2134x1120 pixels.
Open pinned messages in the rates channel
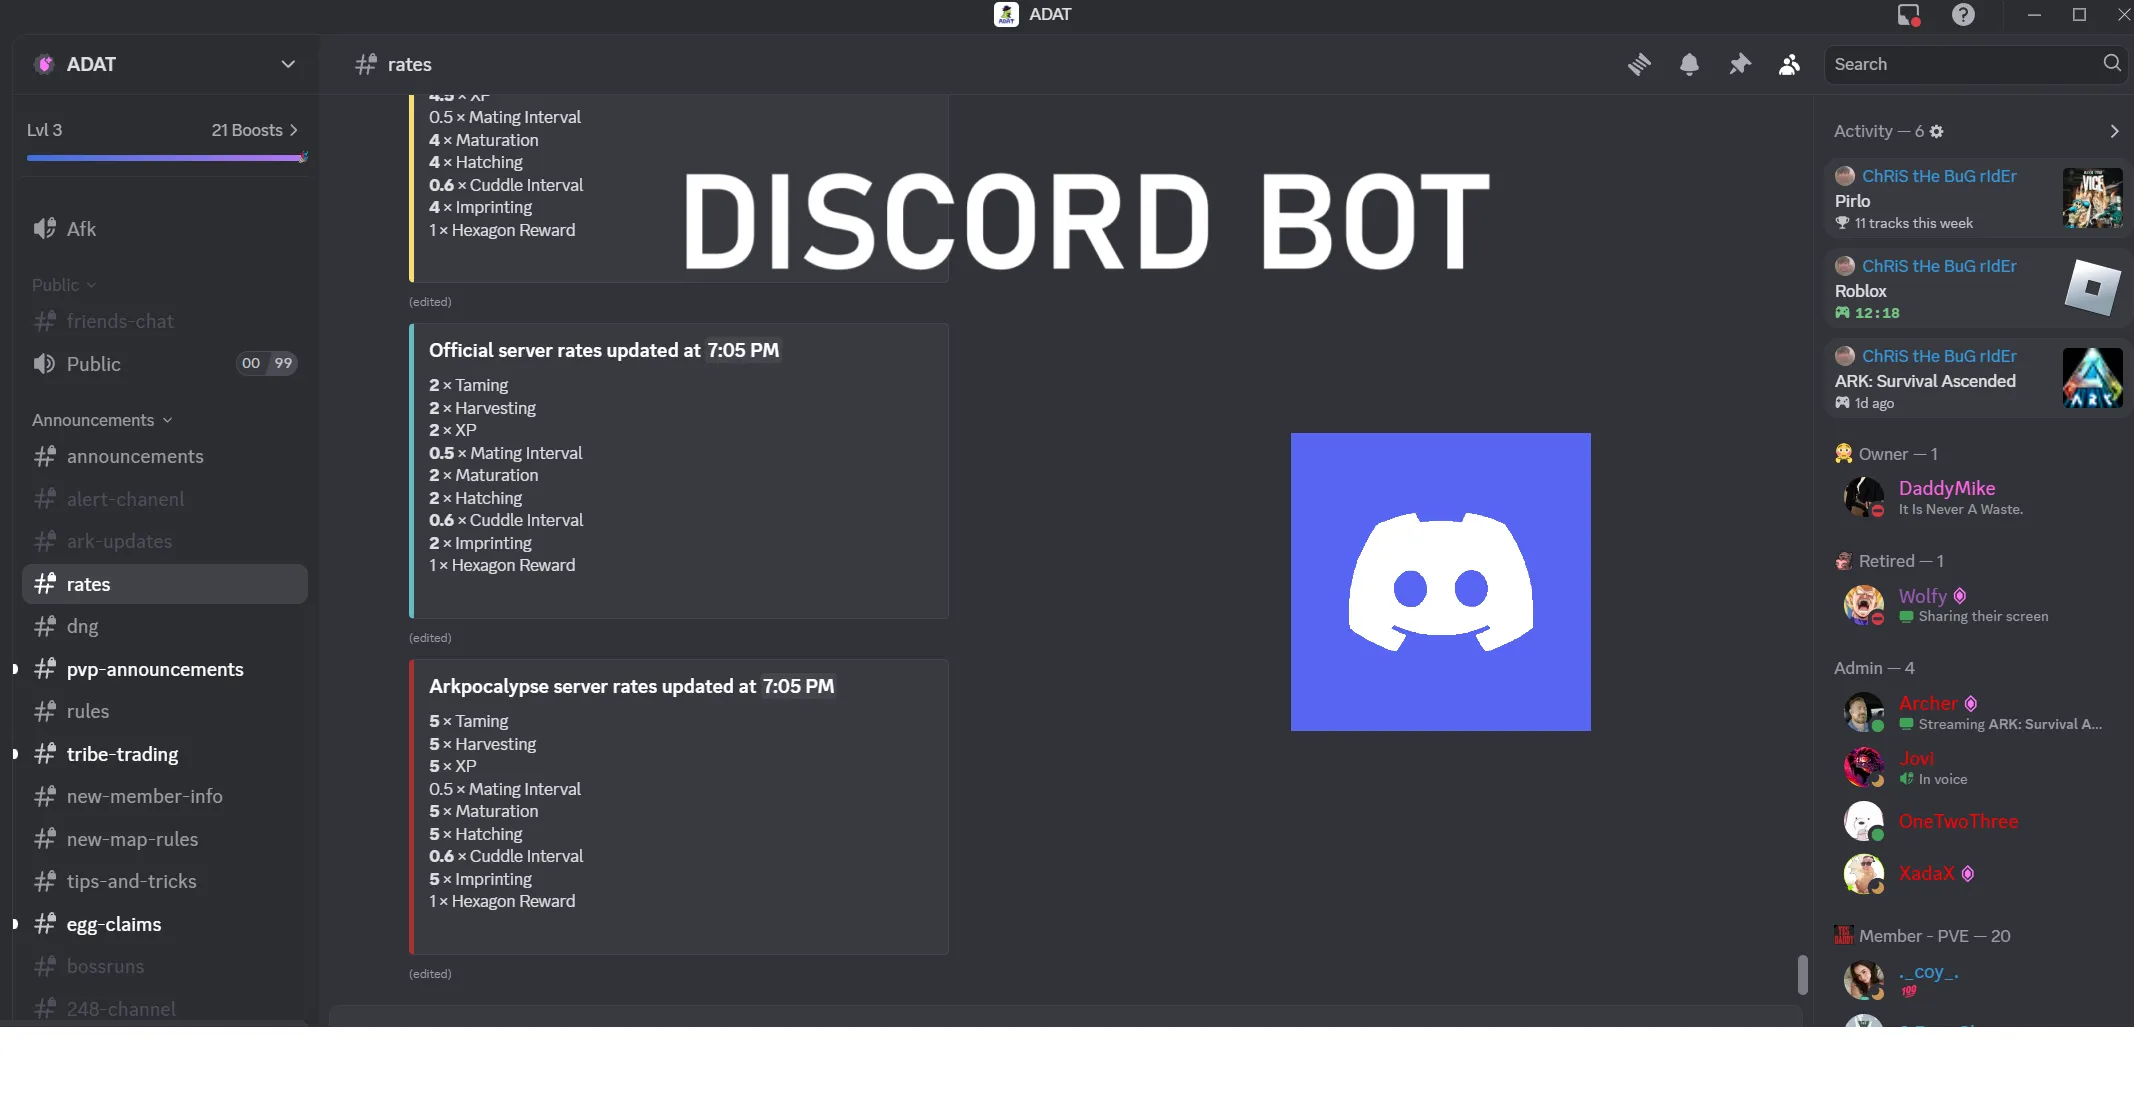(1740, 63)
